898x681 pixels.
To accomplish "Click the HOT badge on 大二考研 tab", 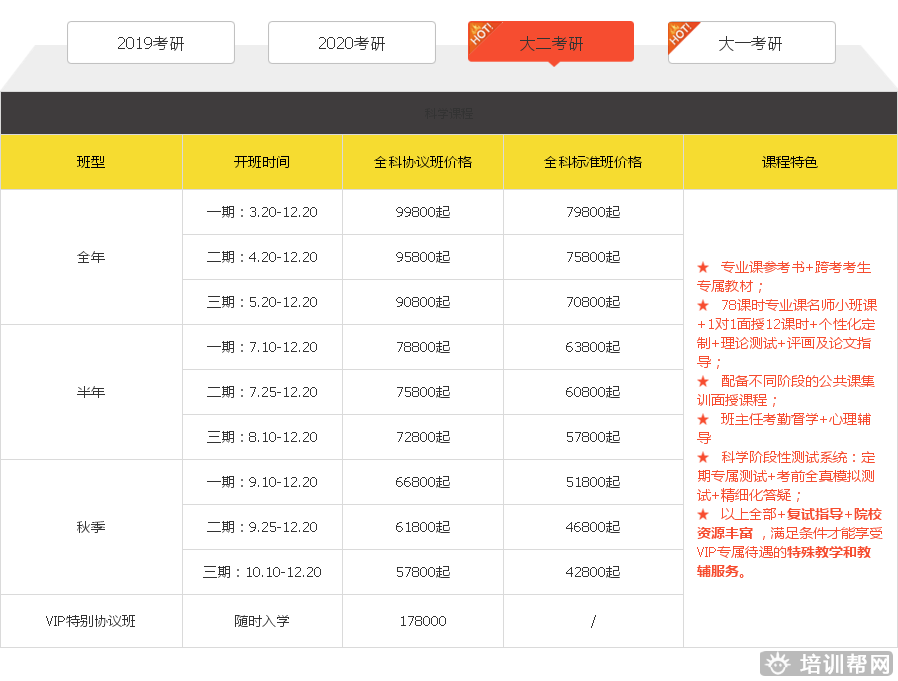I will [483, 35].
